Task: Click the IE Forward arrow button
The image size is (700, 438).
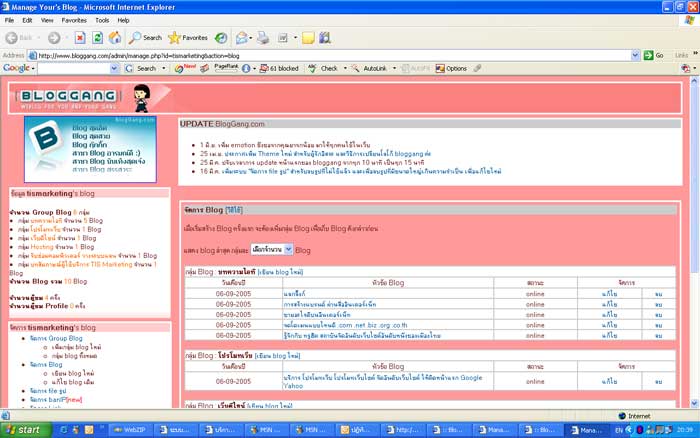Action: pyautogui.click(x=54, y=38)
